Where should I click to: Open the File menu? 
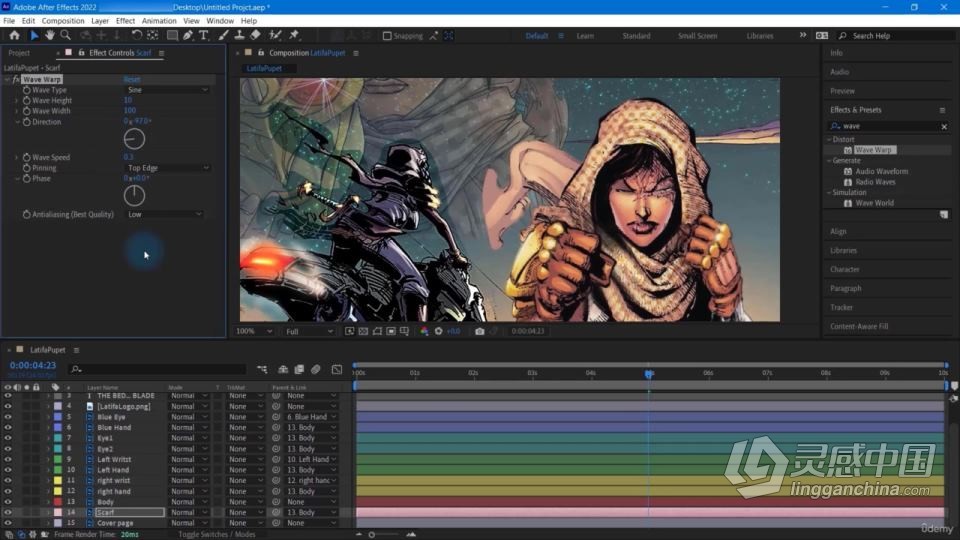pyautogui.click(x=9, y=21)
